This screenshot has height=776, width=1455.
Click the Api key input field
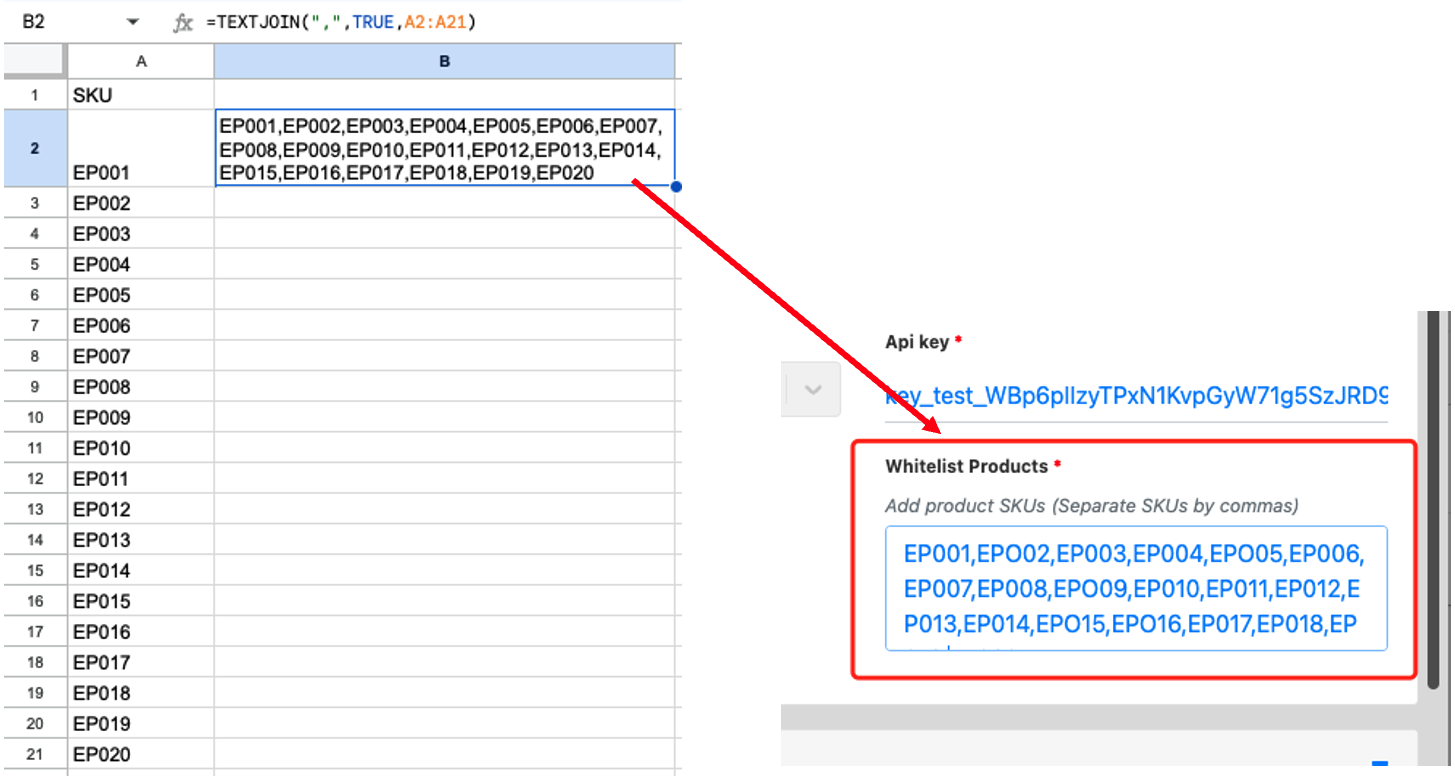(x=1136, y=397)
